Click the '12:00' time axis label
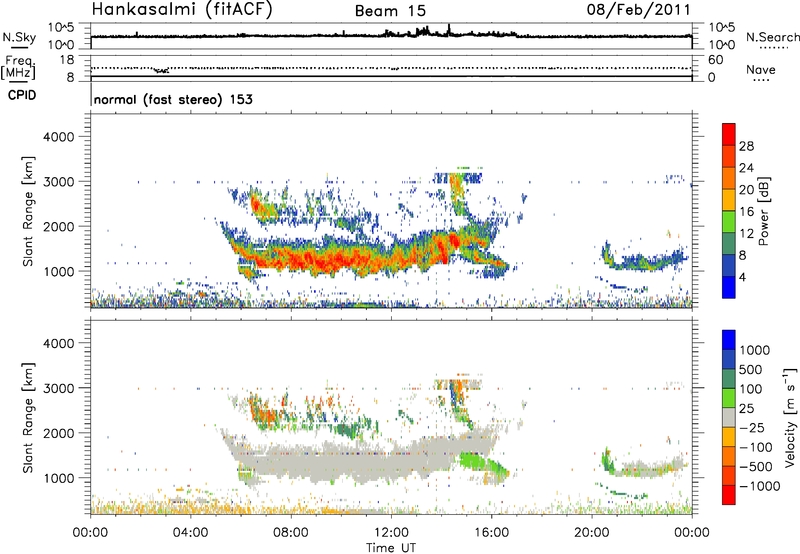 coord(391,533)
